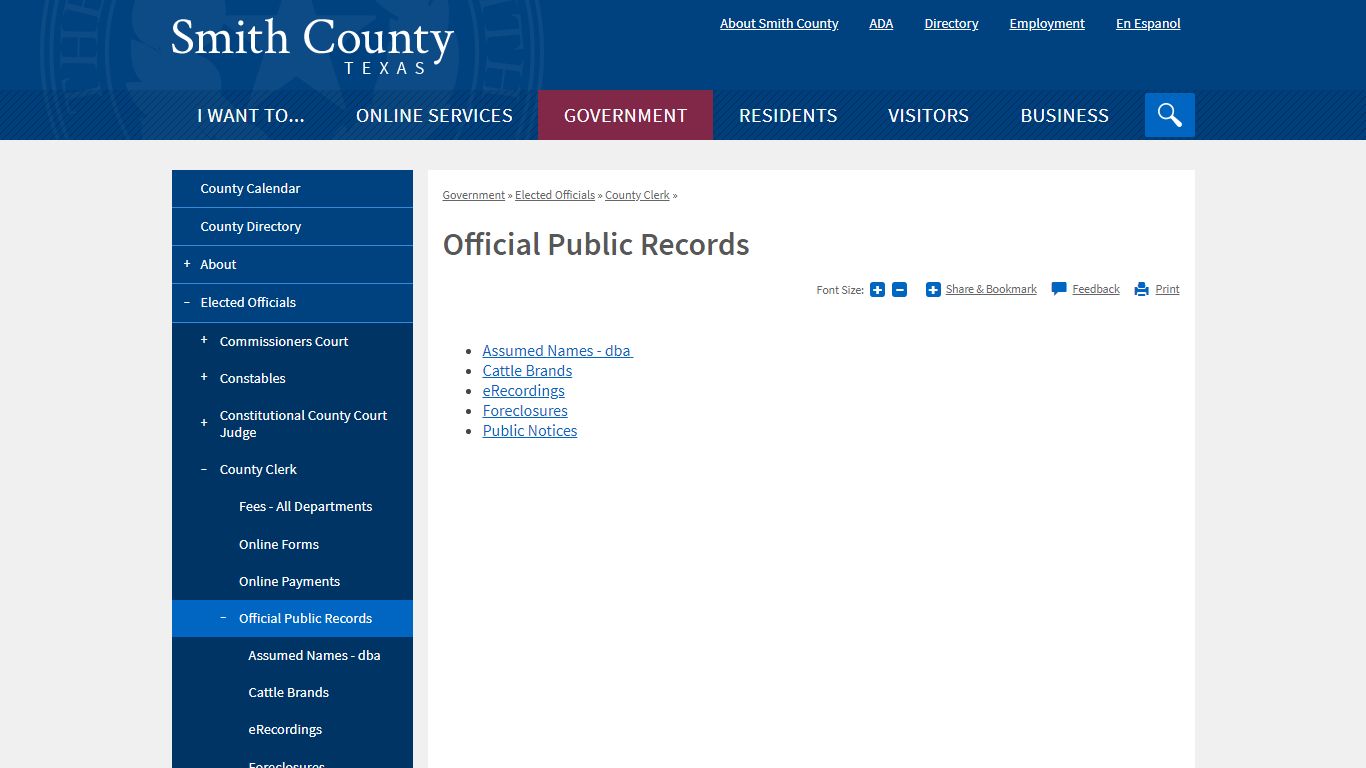Collapse the County Clerk submenu
The image size is (1366, 768).
tap(204, 469)
